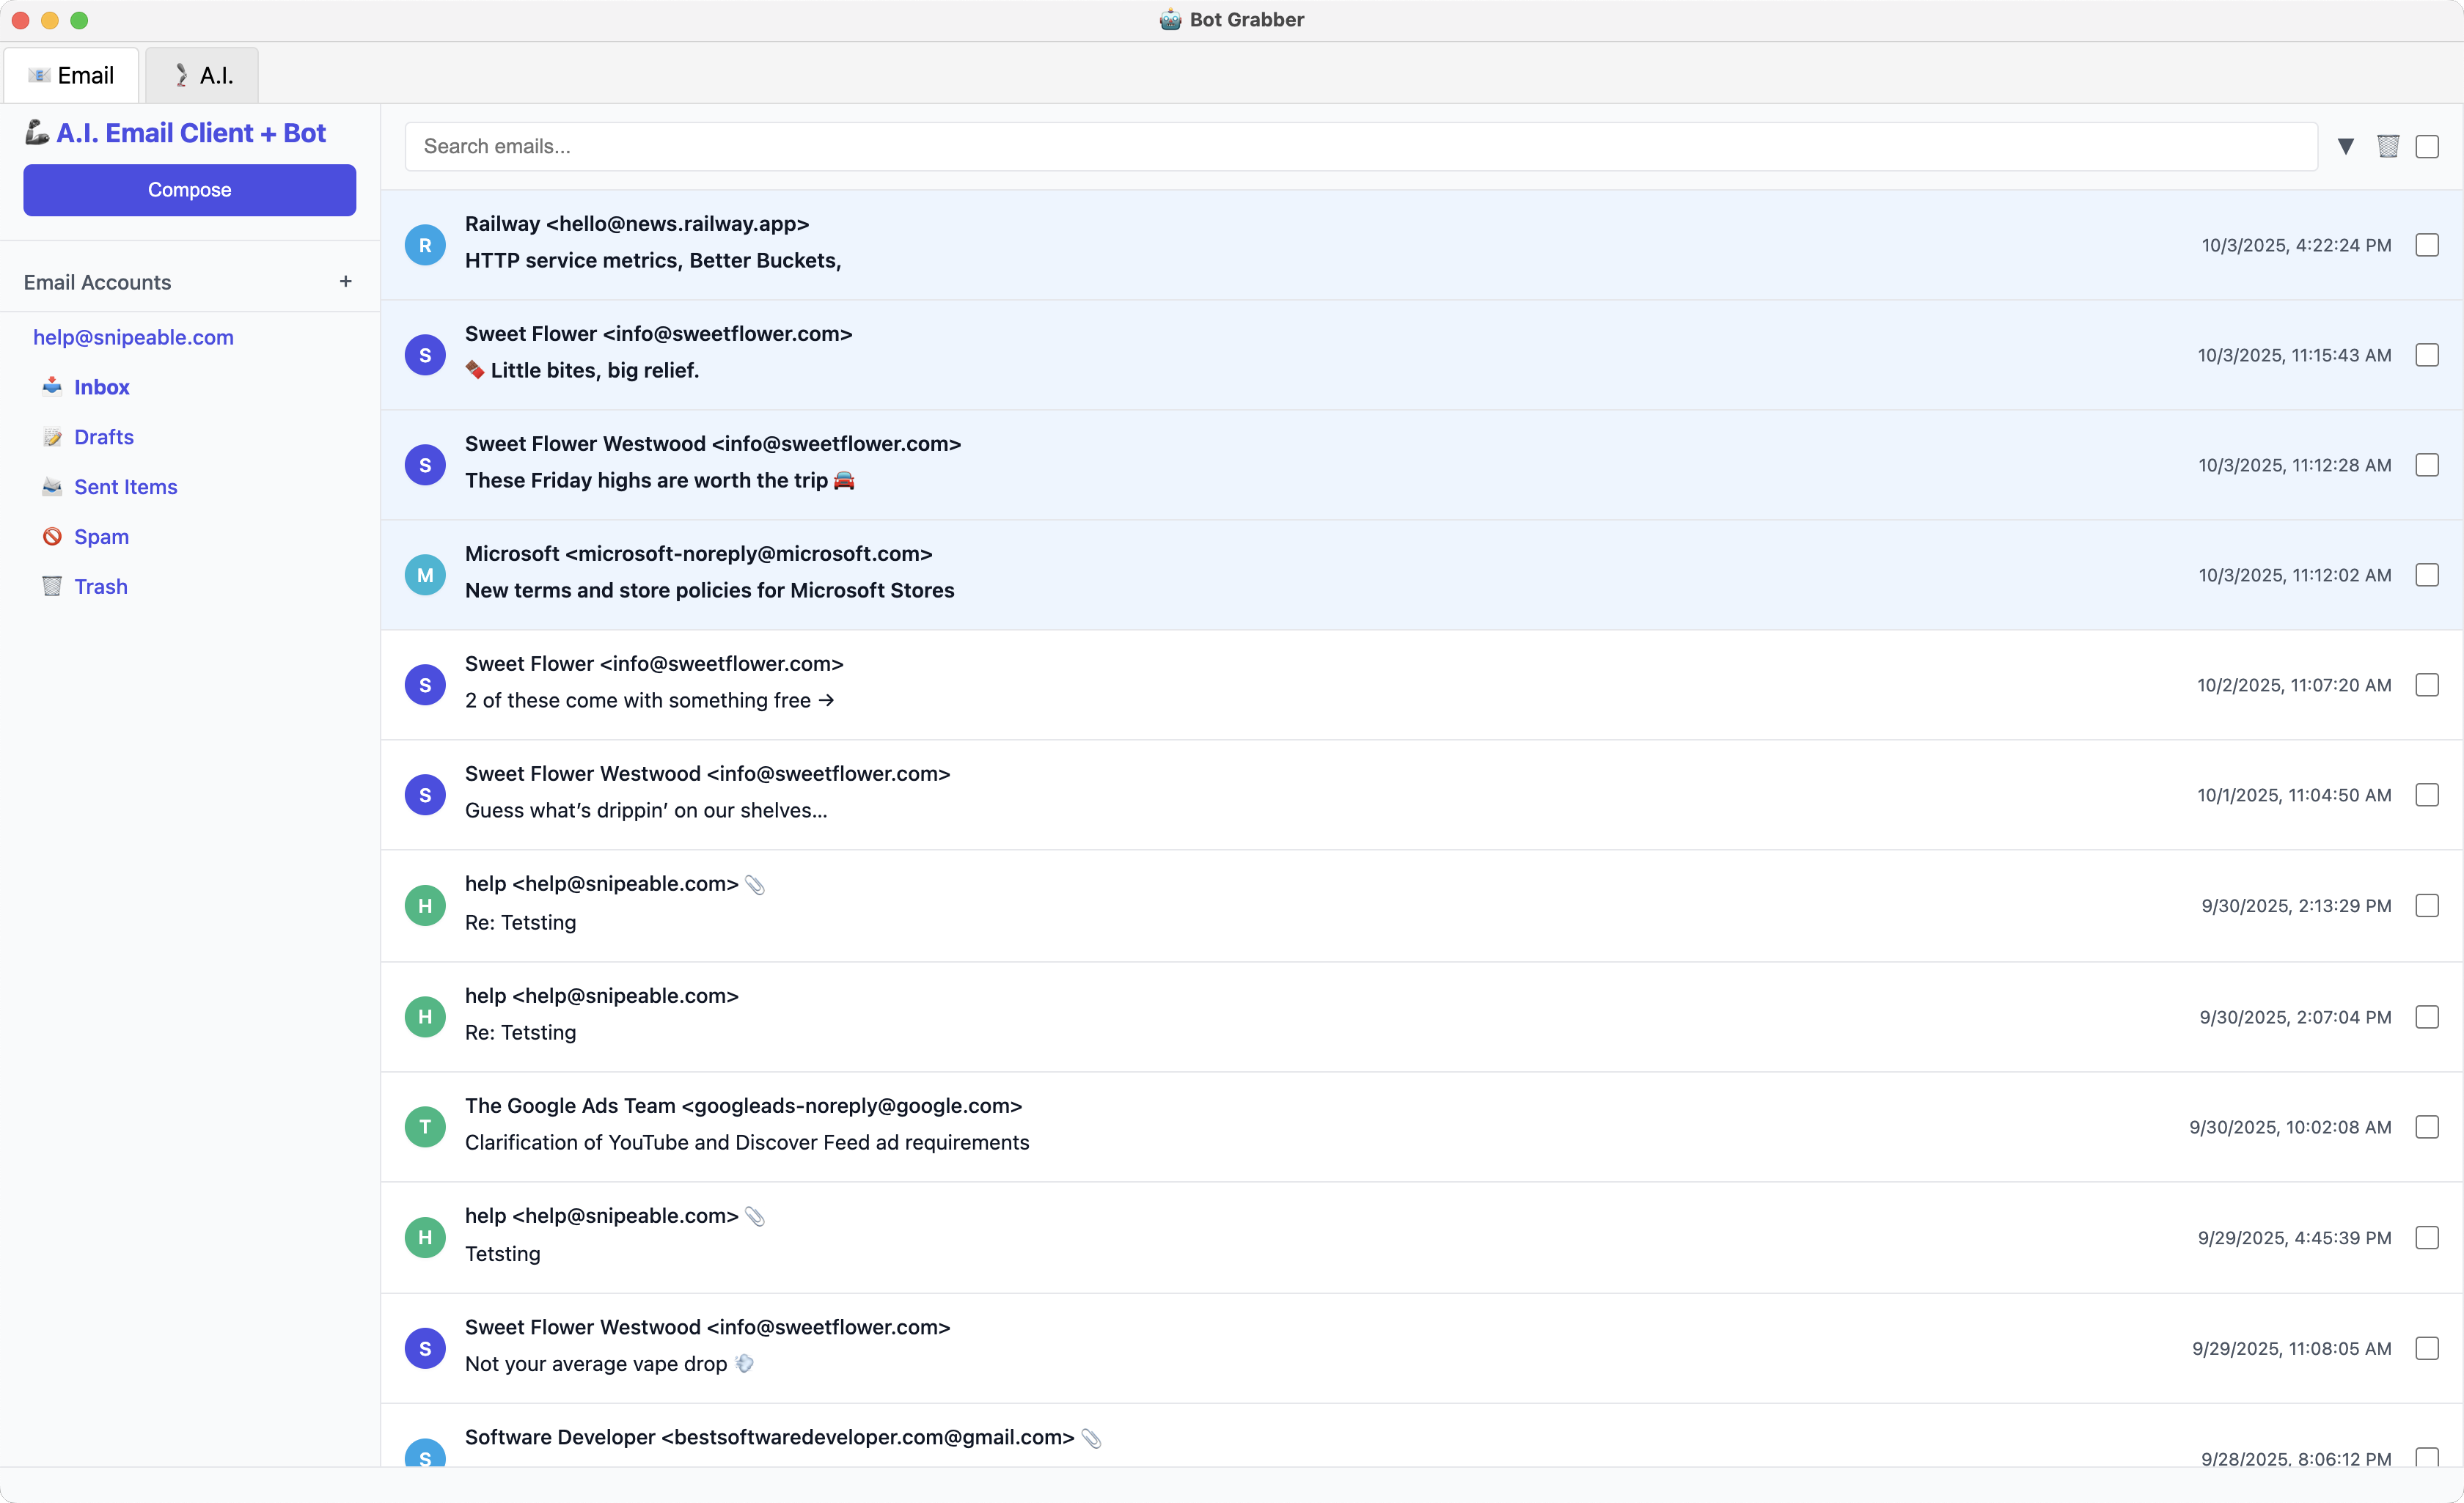Image resolution: width=2464 pixels, height=1503 pixels.
Task: Collapse the help@snipeable.com account
Action: pos(133,337)
